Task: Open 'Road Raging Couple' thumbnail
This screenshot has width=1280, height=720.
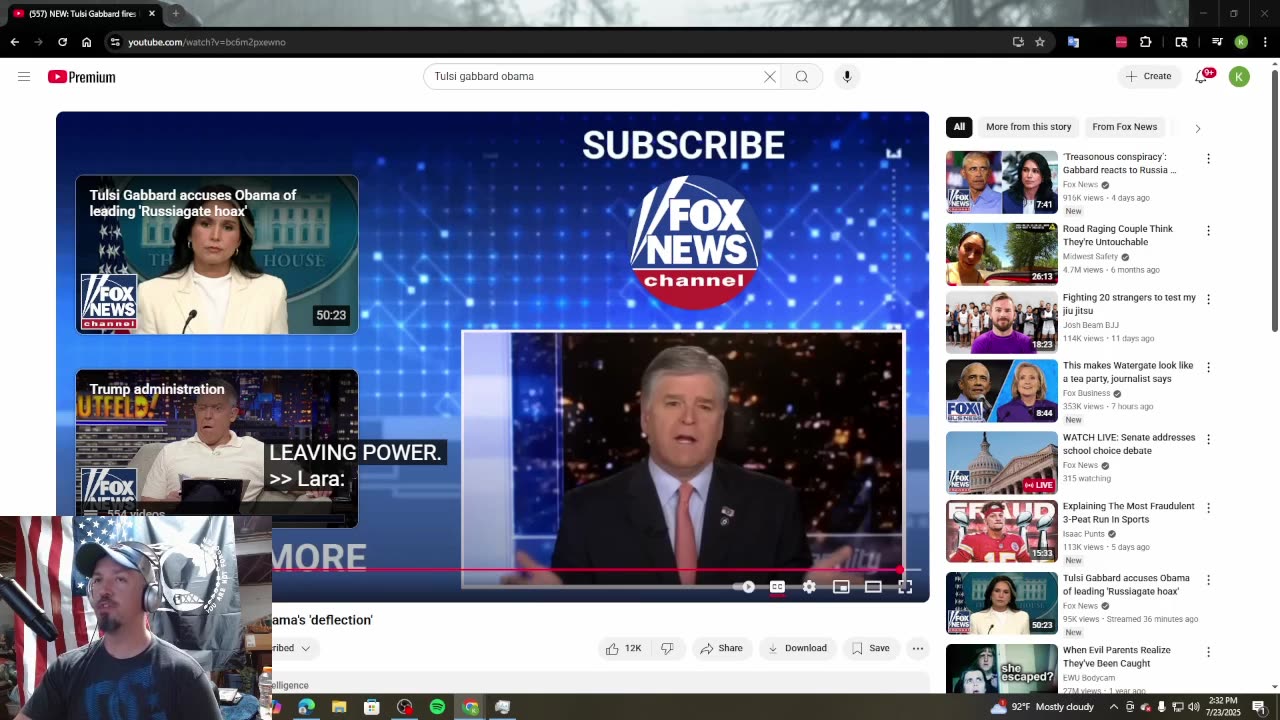Action: coord(1002,254)
